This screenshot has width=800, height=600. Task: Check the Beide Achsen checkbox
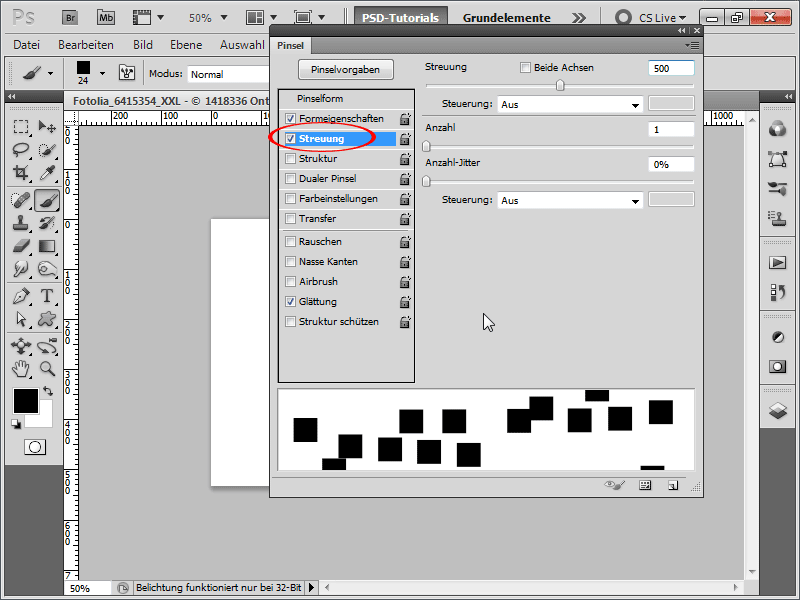[x=525, y=67]
